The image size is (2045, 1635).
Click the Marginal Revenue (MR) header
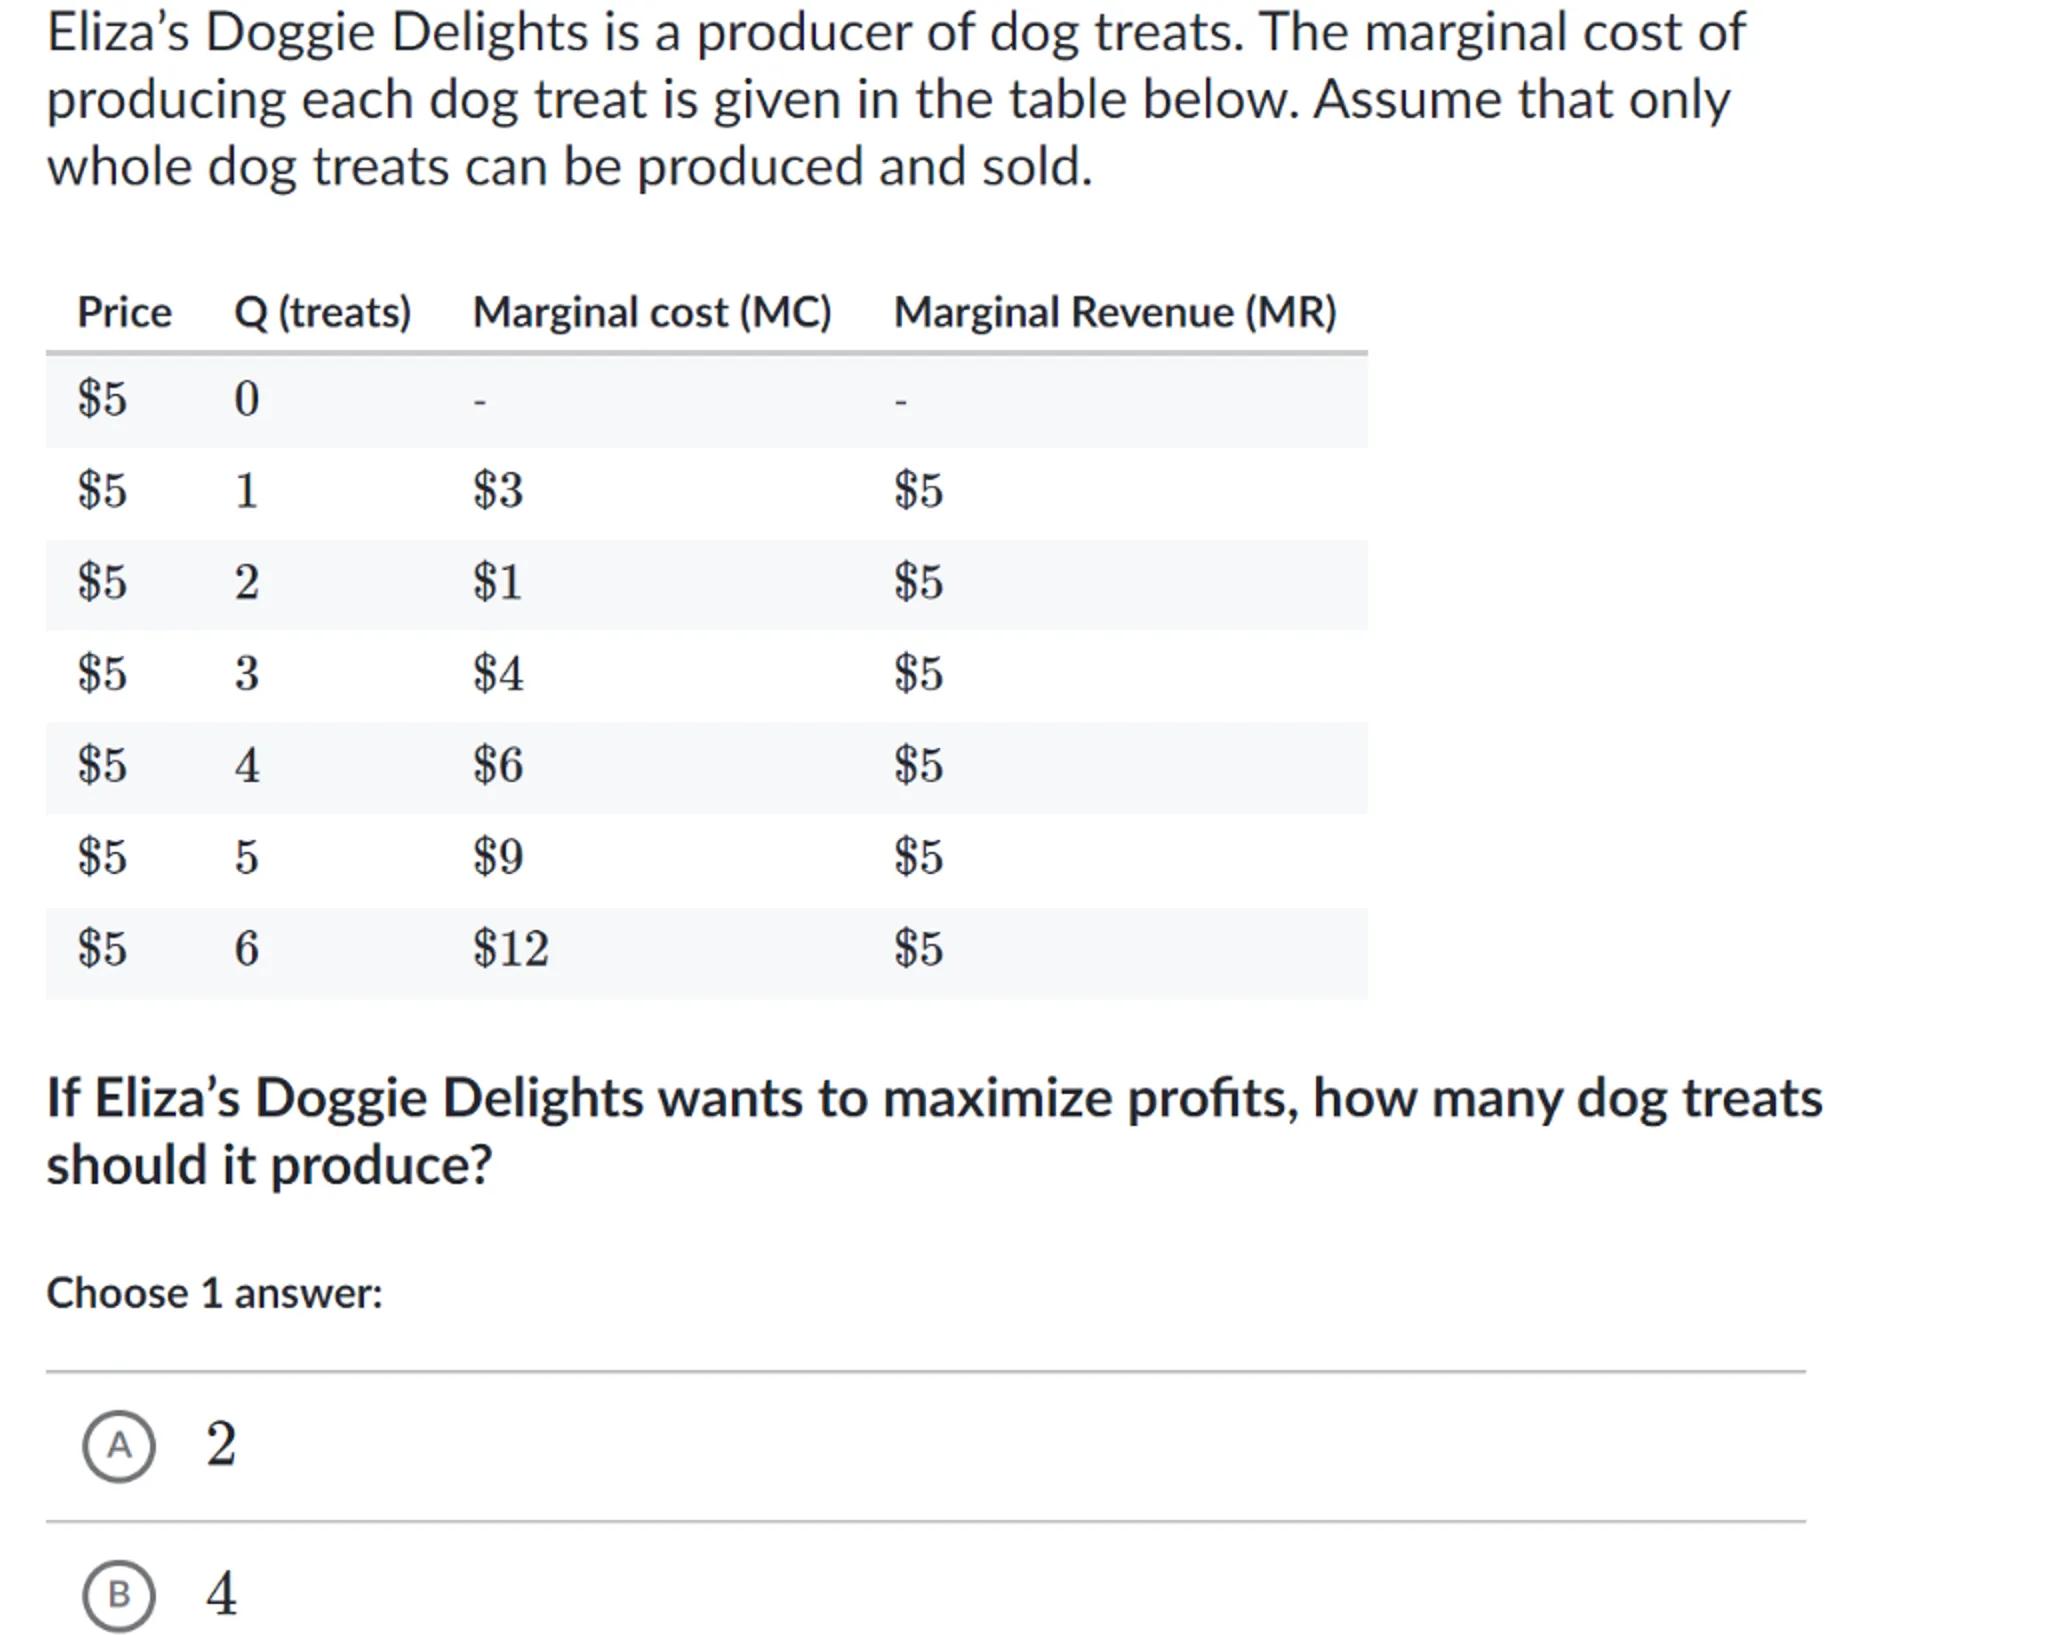pyautogui.click(x=1114, y=312)
